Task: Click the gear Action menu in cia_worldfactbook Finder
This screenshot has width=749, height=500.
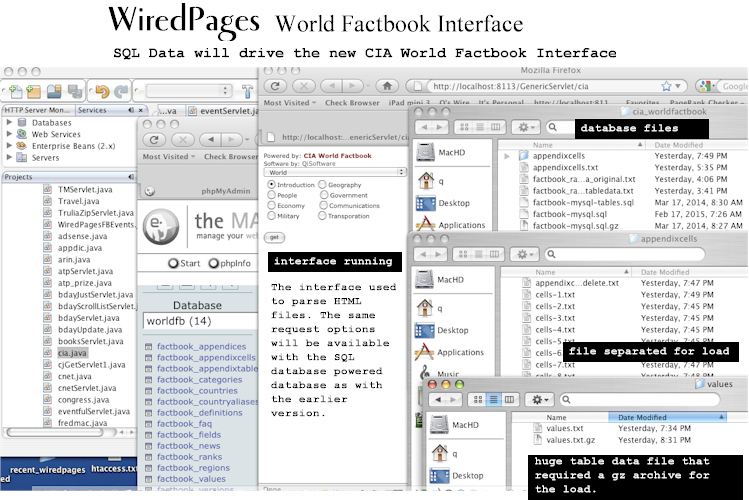Action: (526, 127)
